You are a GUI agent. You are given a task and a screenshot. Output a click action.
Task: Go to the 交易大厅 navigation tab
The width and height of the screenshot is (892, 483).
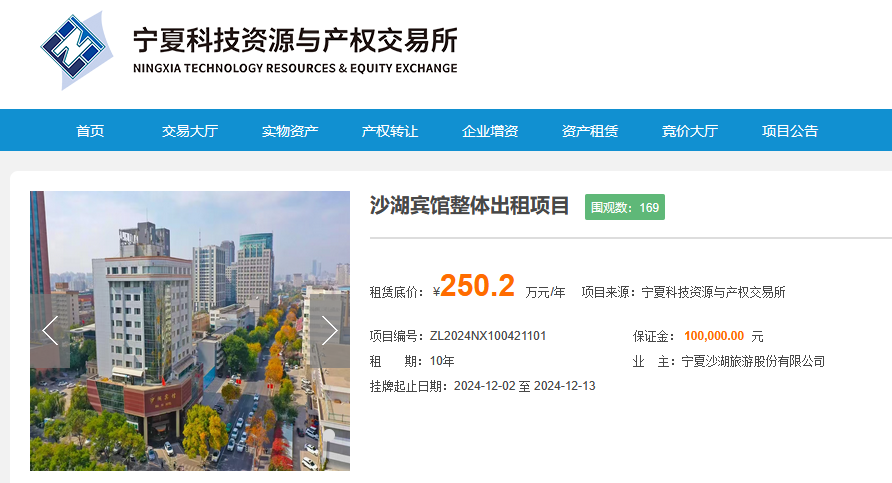coord(190,131)
